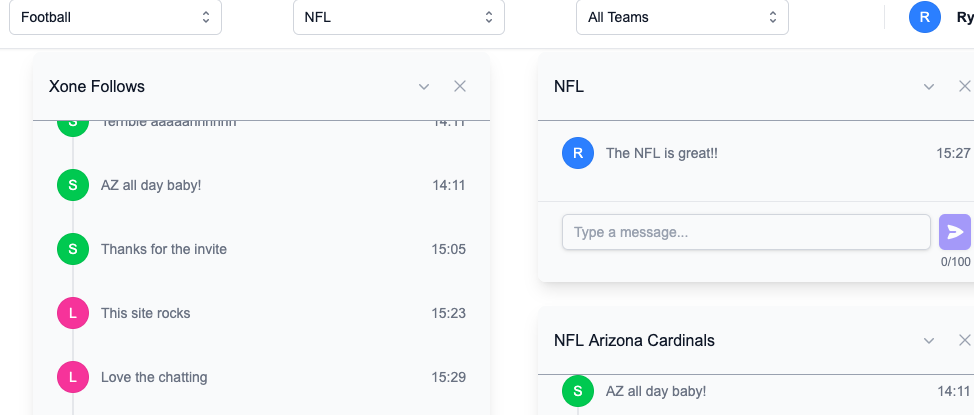Collapse the NFL chat panel
Image resolution: width=974 pixels, height=415 pixels.
coord(929,87)
